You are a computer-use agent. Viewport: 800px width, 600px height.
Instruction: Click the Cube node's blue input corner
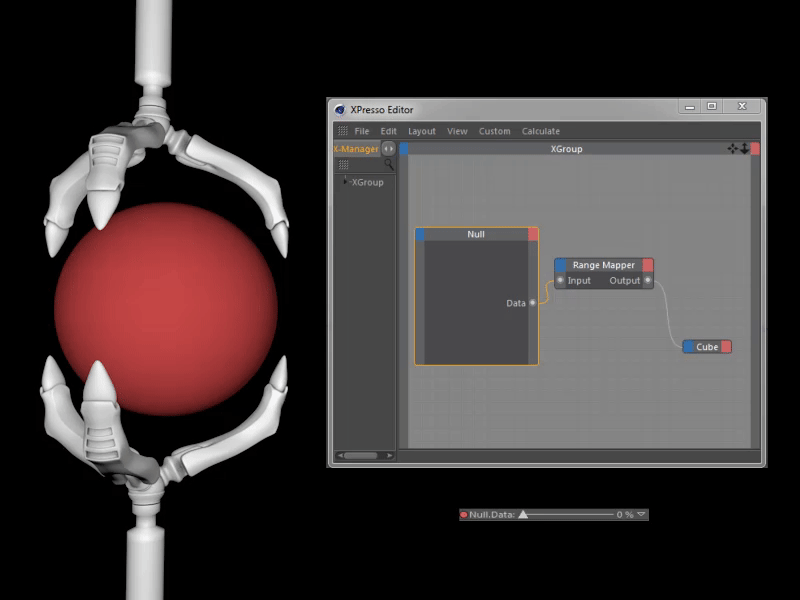(689, 347)
